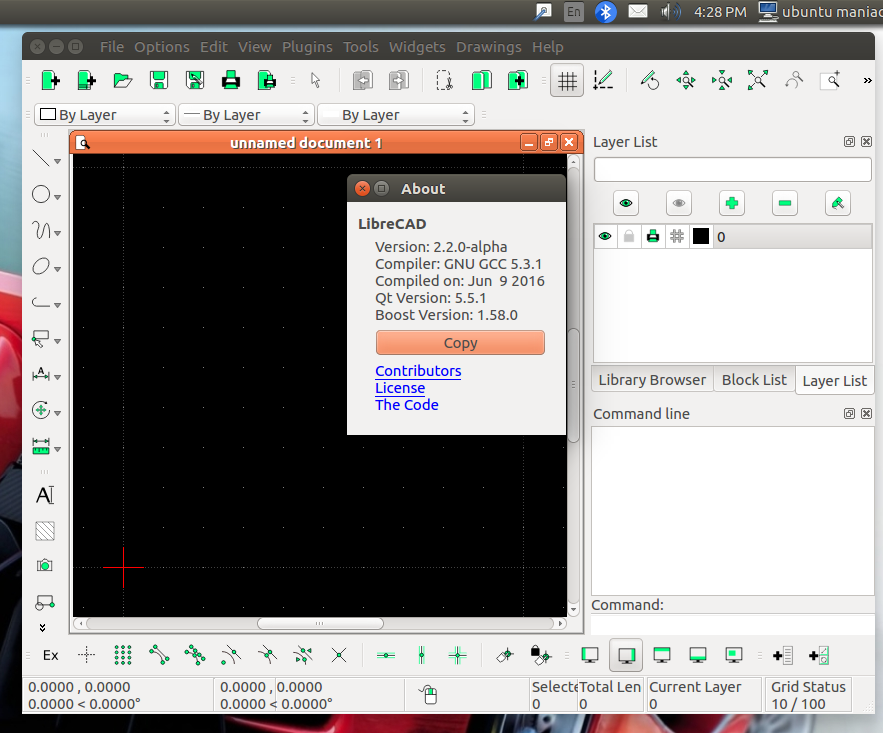Open Print Preview icon
This screenshot has width=883, height=733.
click(267, 81)
